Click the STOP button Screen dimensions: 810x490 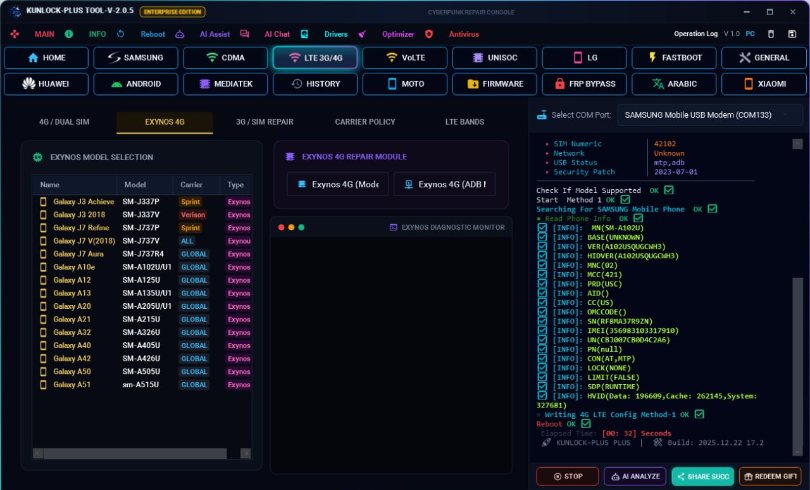pos(568,477)
